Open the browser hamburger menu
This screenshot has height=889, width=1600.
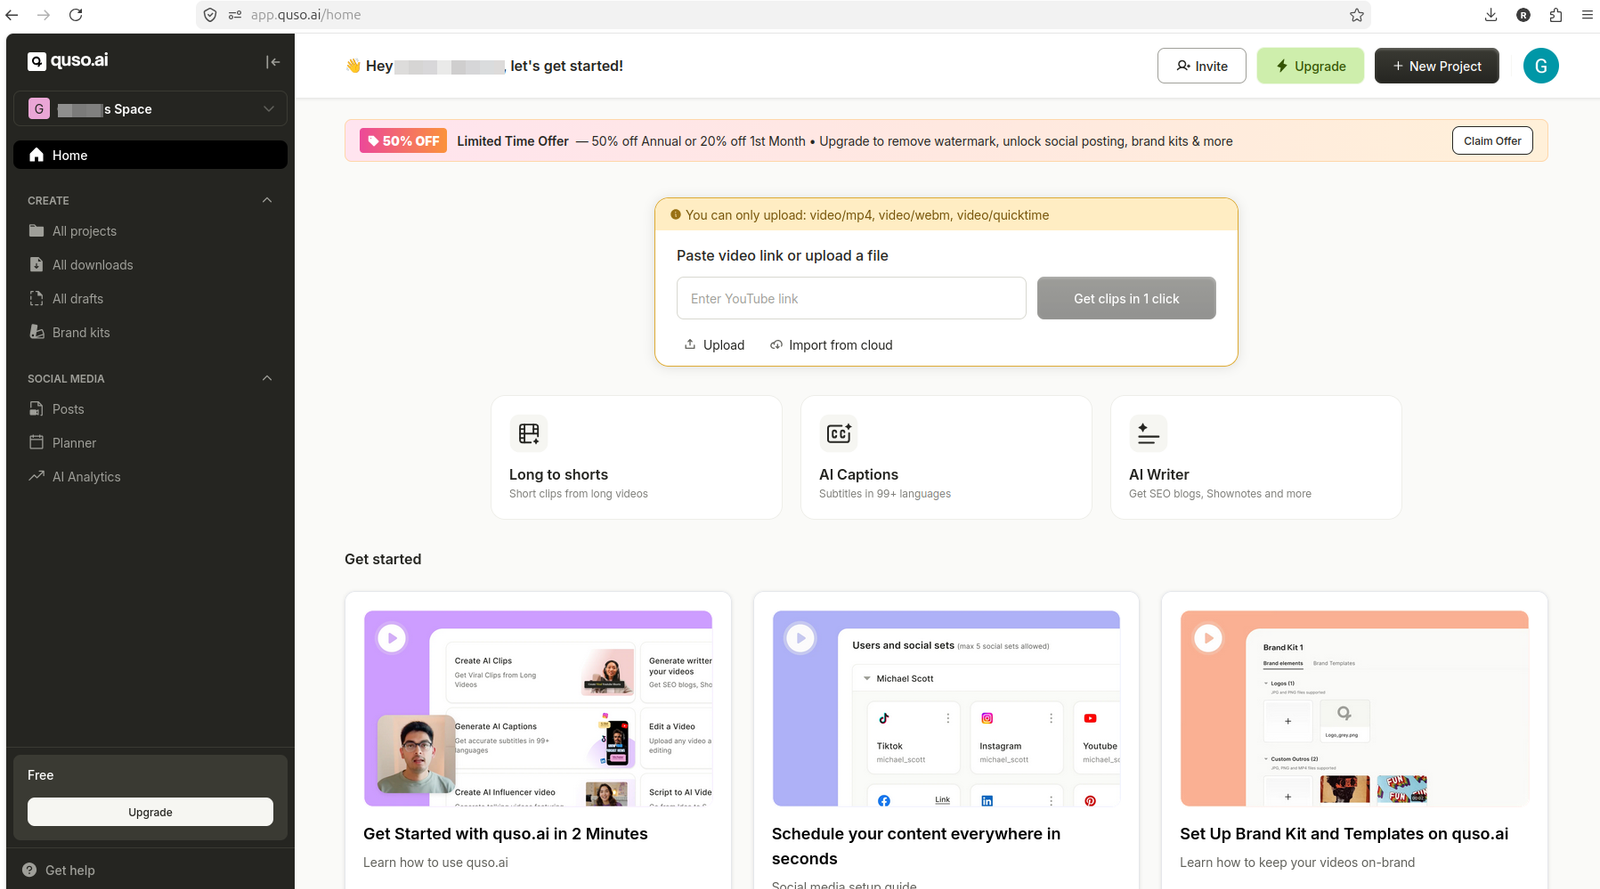[1587, 15]
